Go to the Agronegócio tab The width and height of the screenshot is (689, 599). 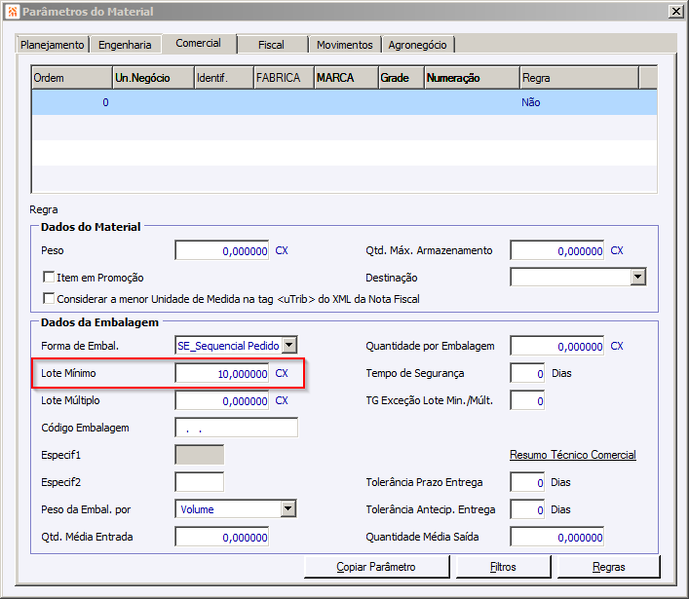click(417, 45)
